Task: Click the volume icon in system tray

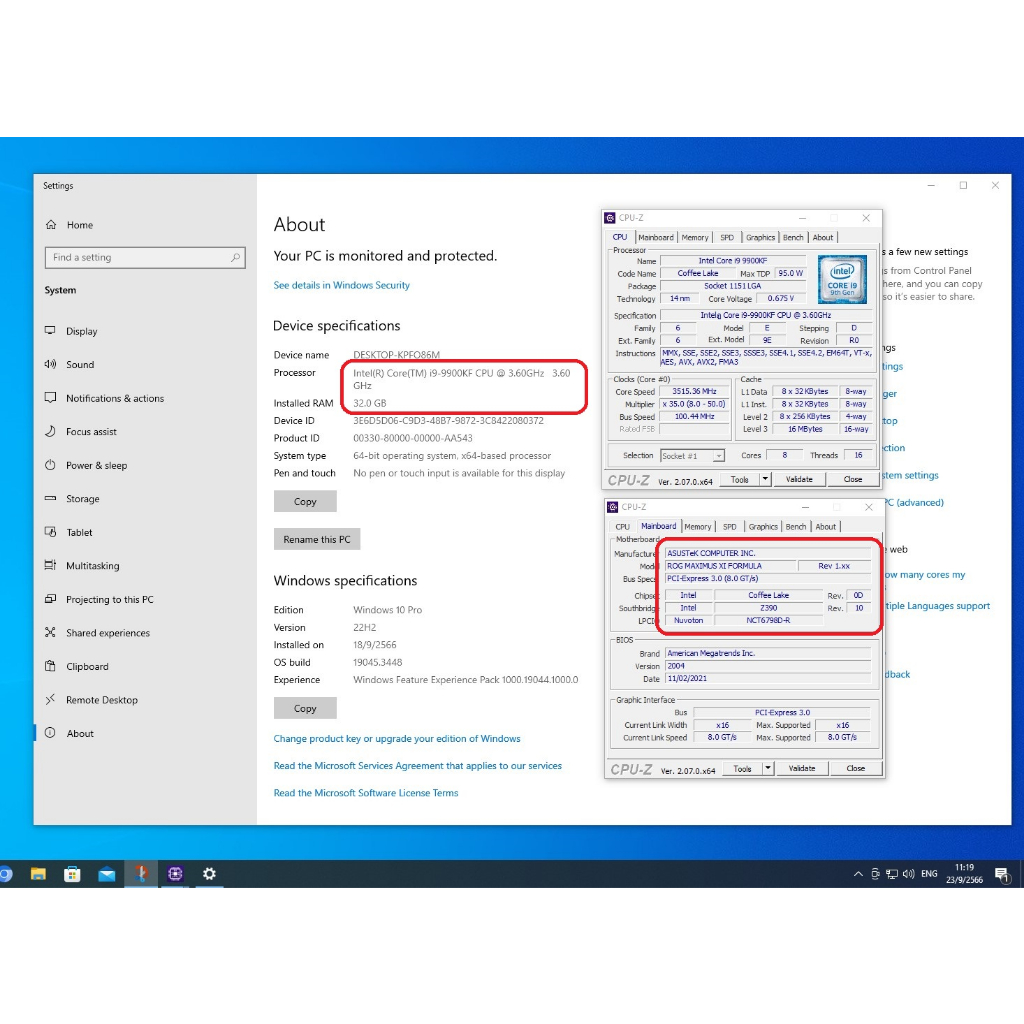Action: point(907,874)
